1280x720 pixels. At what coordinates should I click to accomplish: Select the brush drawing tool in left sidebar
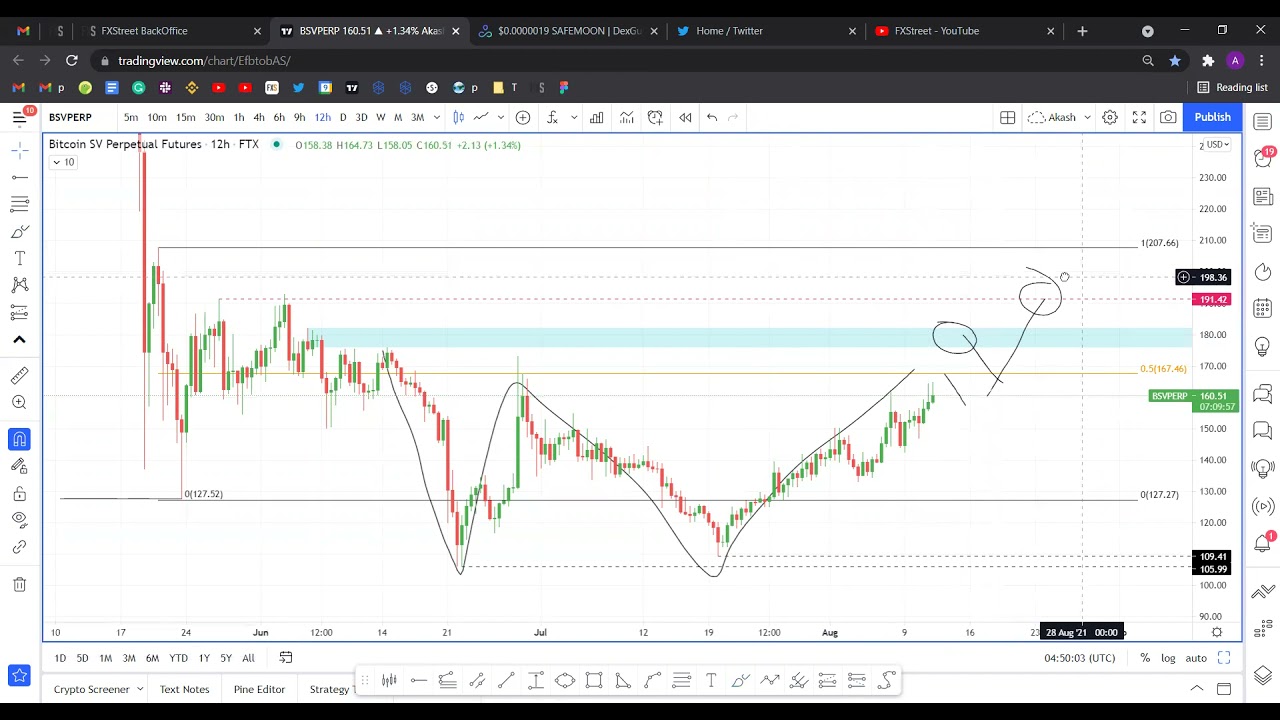click(x=19, y=232)
